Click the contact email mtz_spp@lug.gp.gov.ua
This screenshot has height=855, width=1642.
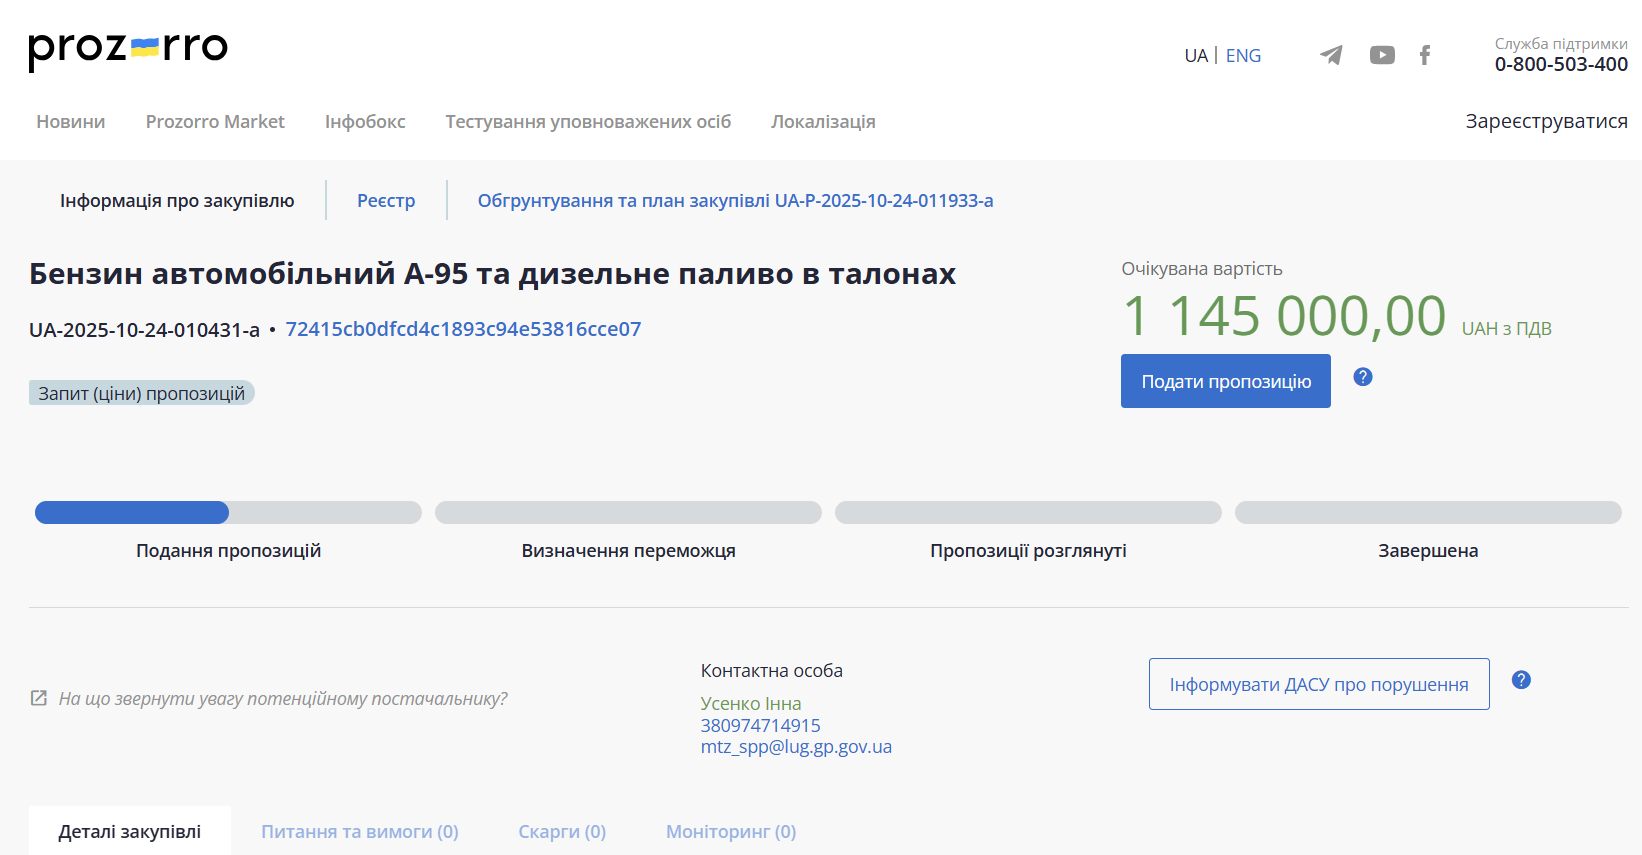[796, 747]
